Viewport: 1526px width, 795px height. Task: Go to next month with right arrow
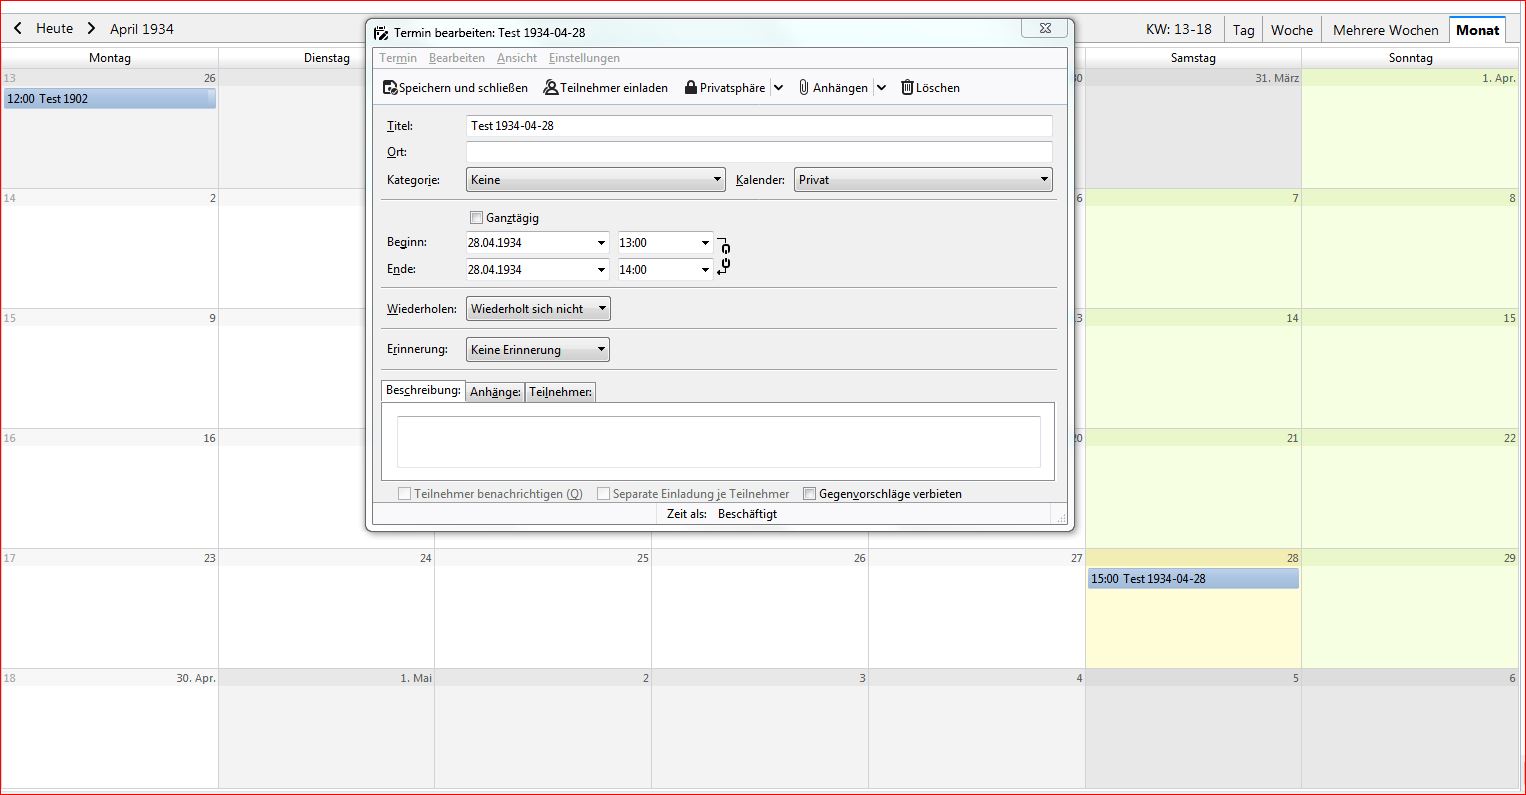click(x=91, y=29)
